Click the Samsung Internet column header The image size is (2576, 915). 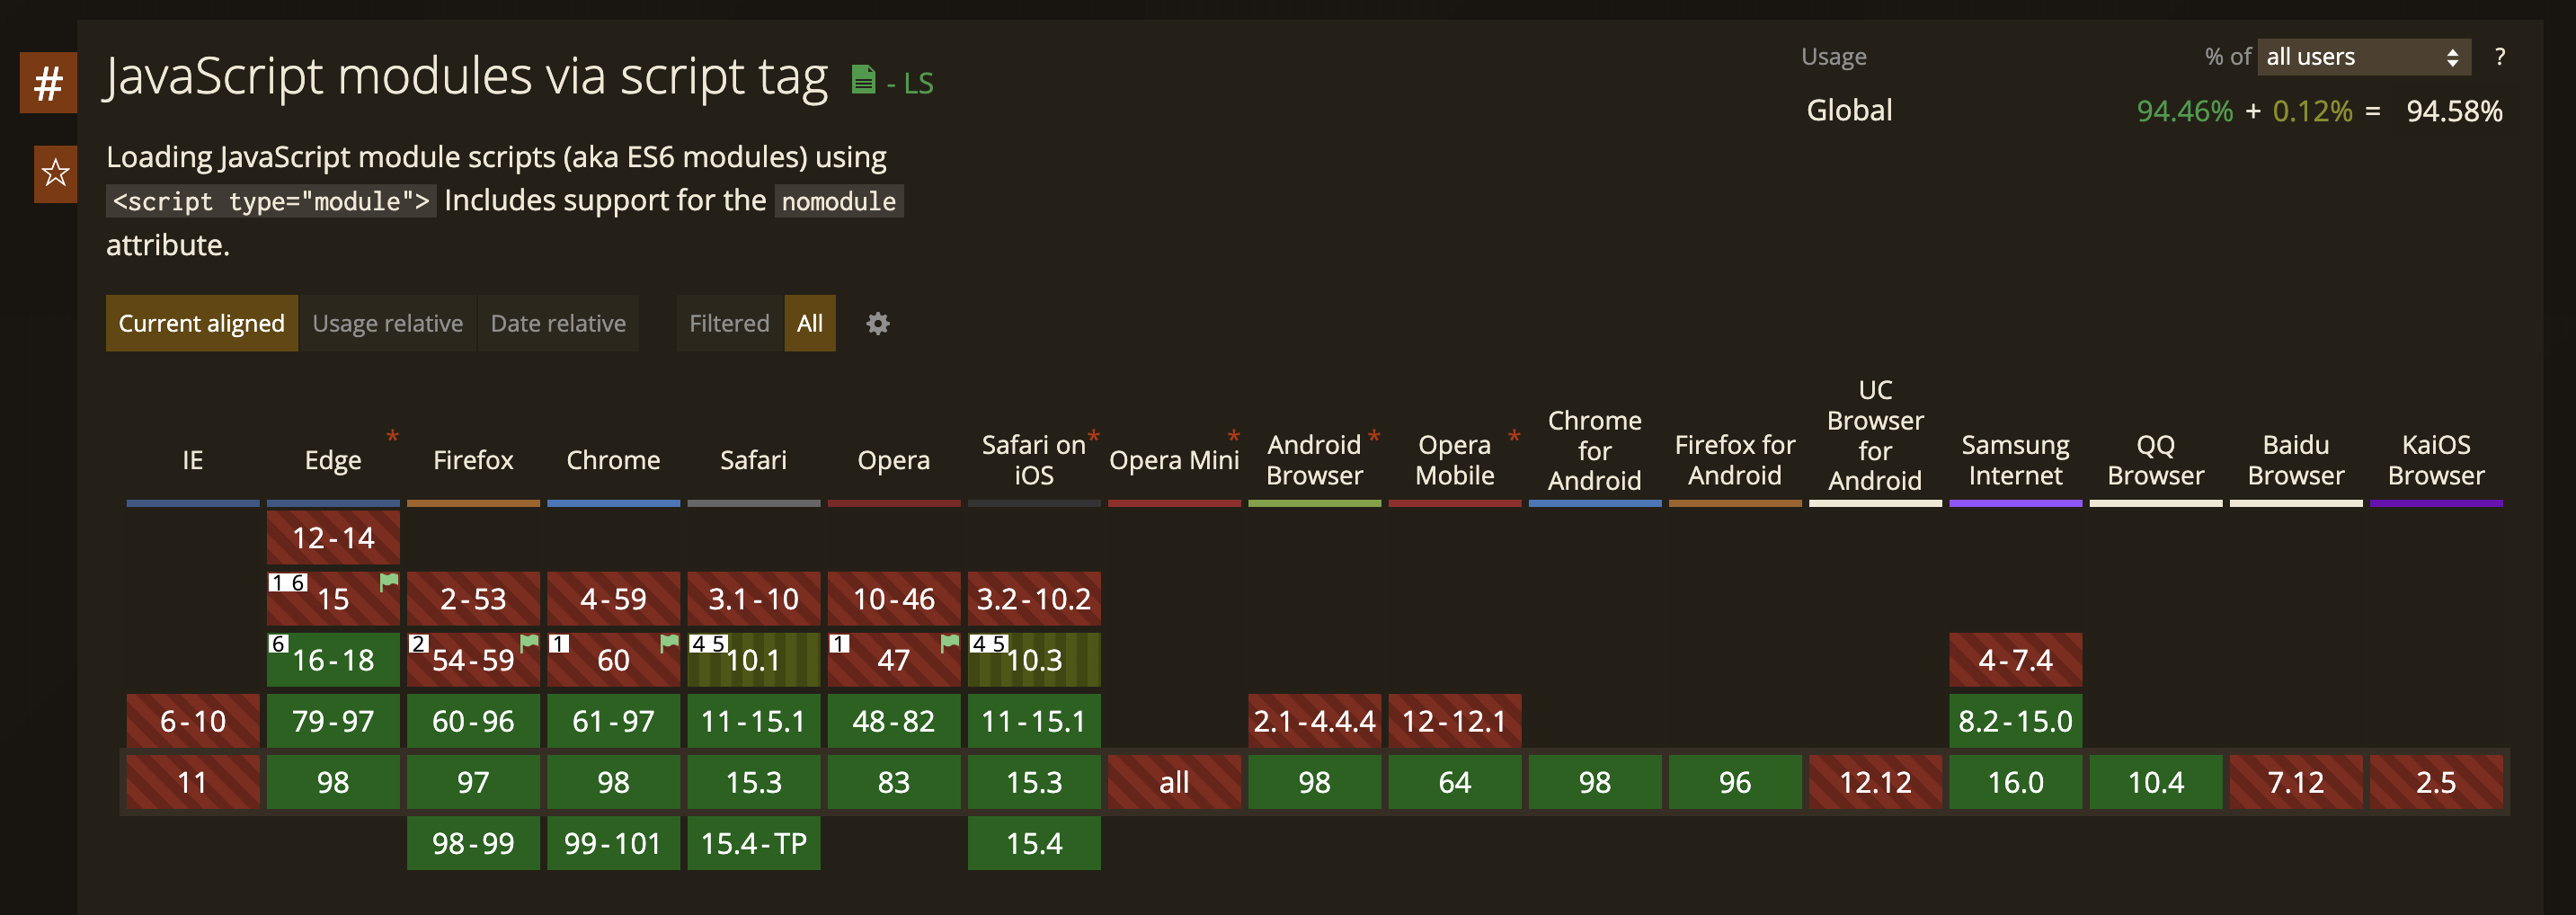[2015, 460]
